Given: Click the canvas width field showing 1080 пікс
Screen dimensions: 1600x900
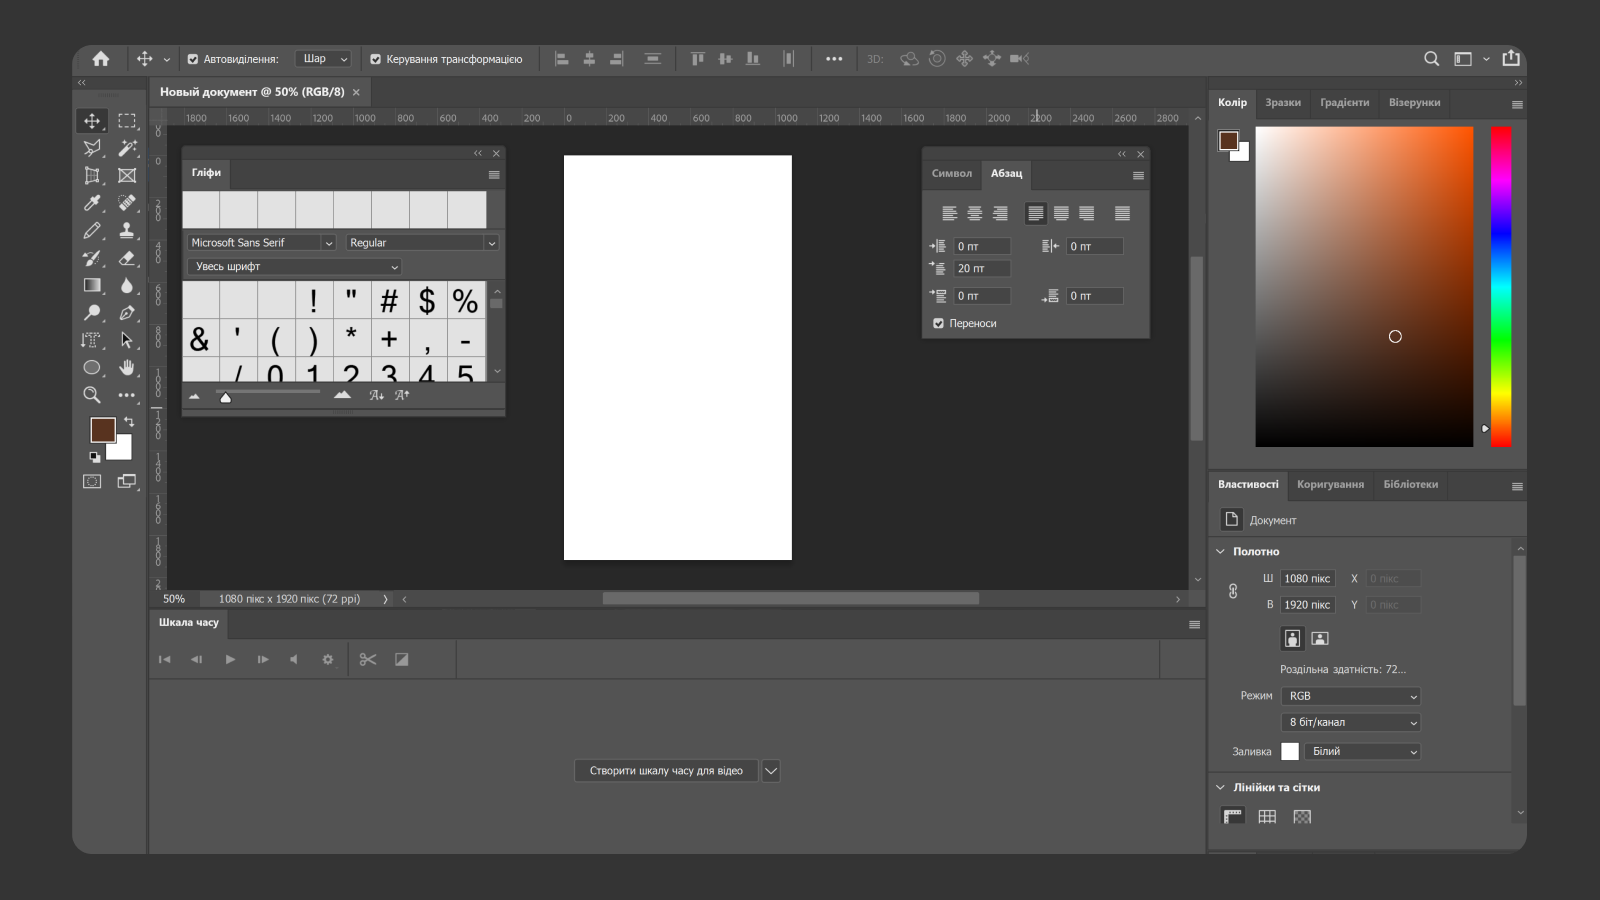Looking at the screenshot, I should pos(1307,578).
